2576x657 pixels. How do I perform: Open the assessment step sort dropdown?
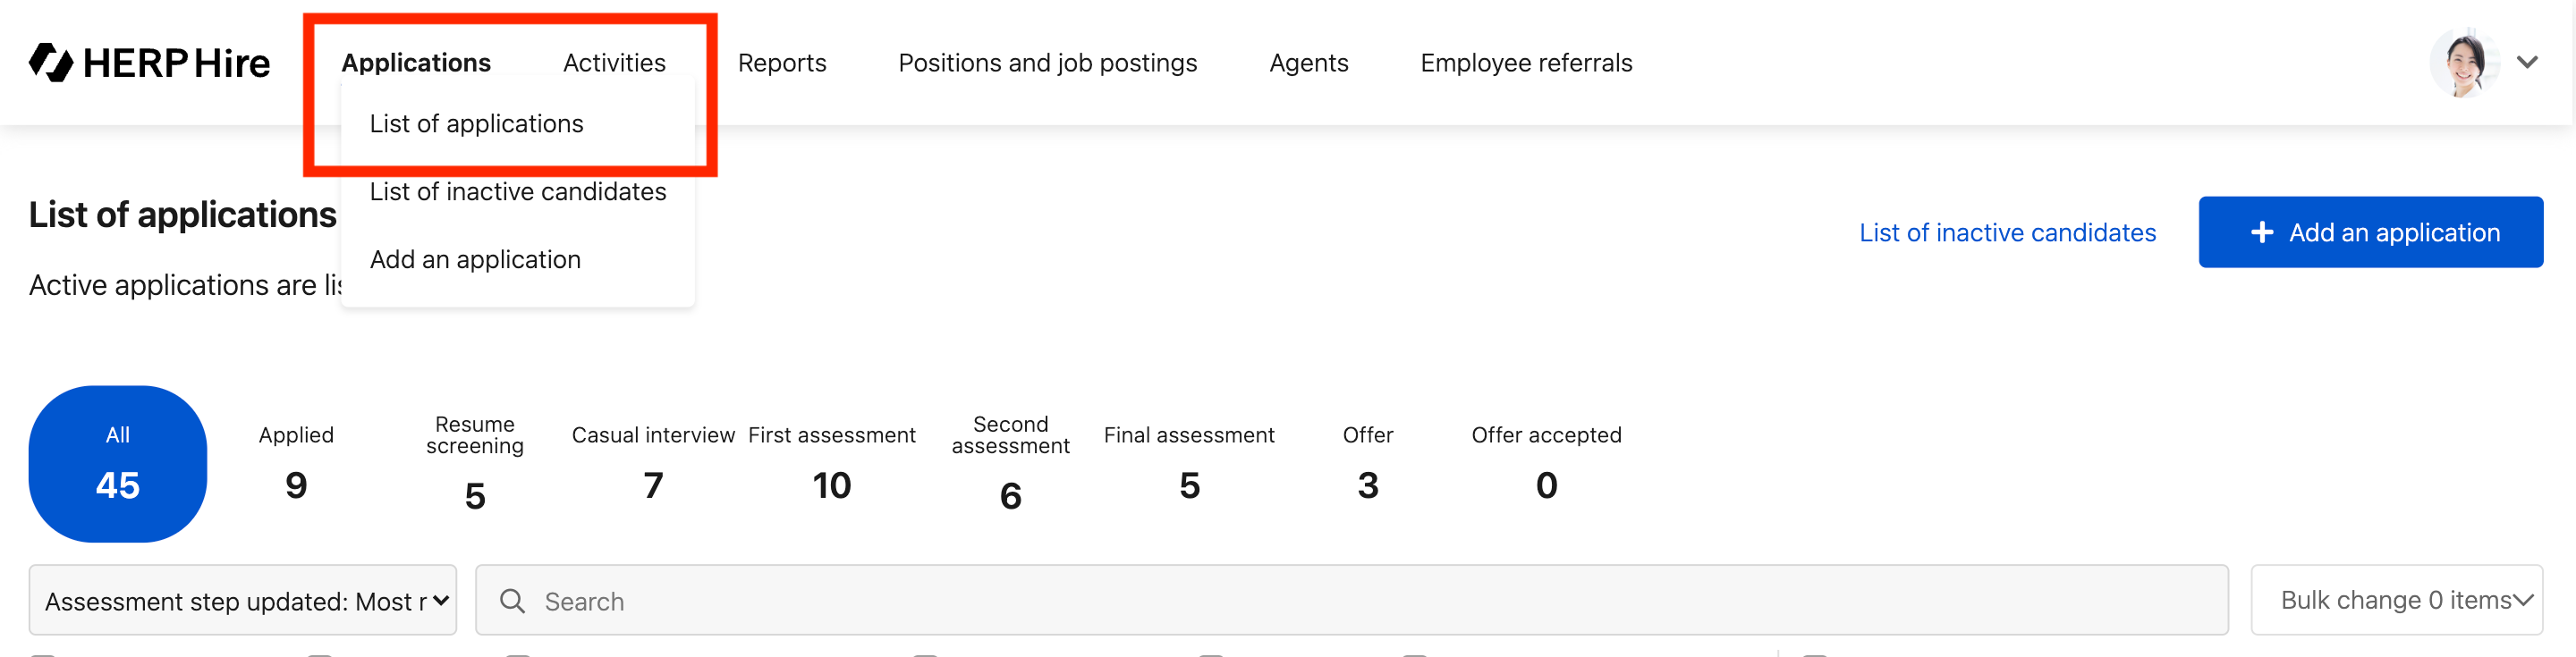(243, 601)
